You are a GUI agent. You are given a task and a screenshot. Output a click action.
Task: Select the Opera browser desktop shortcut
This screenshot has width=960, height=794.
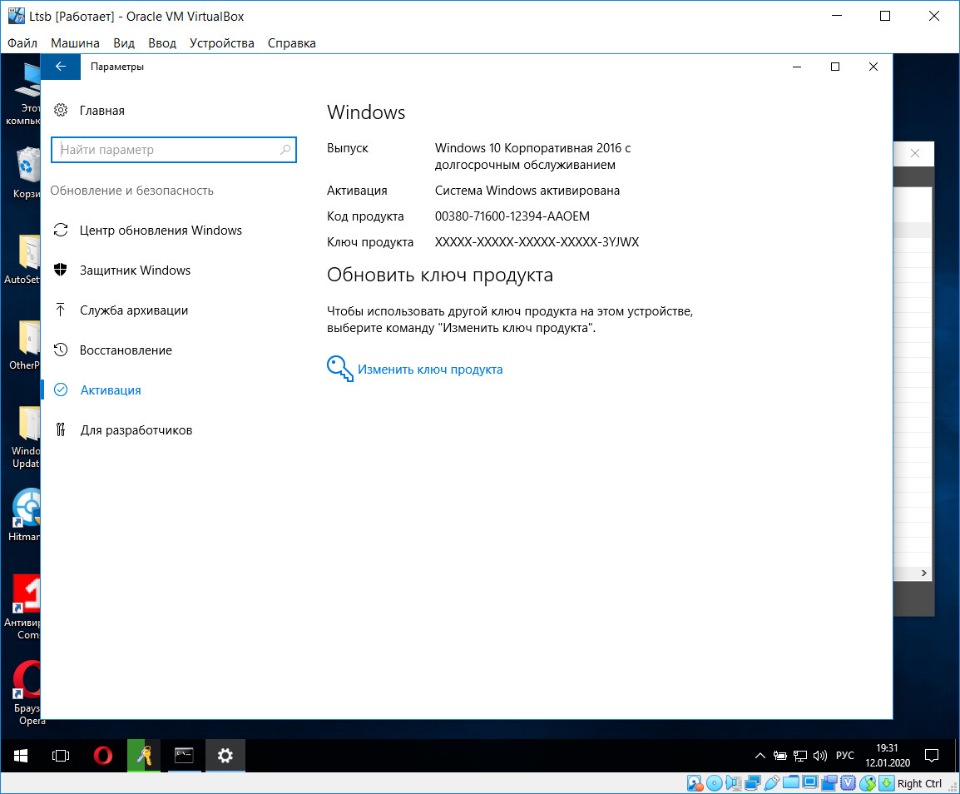[26, 692]
